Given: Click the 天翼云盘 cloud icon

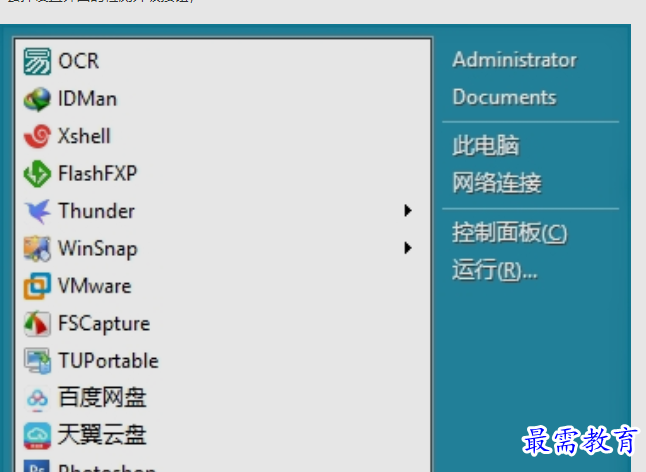Looking at the screenshot, I should (x=37, y=436).
